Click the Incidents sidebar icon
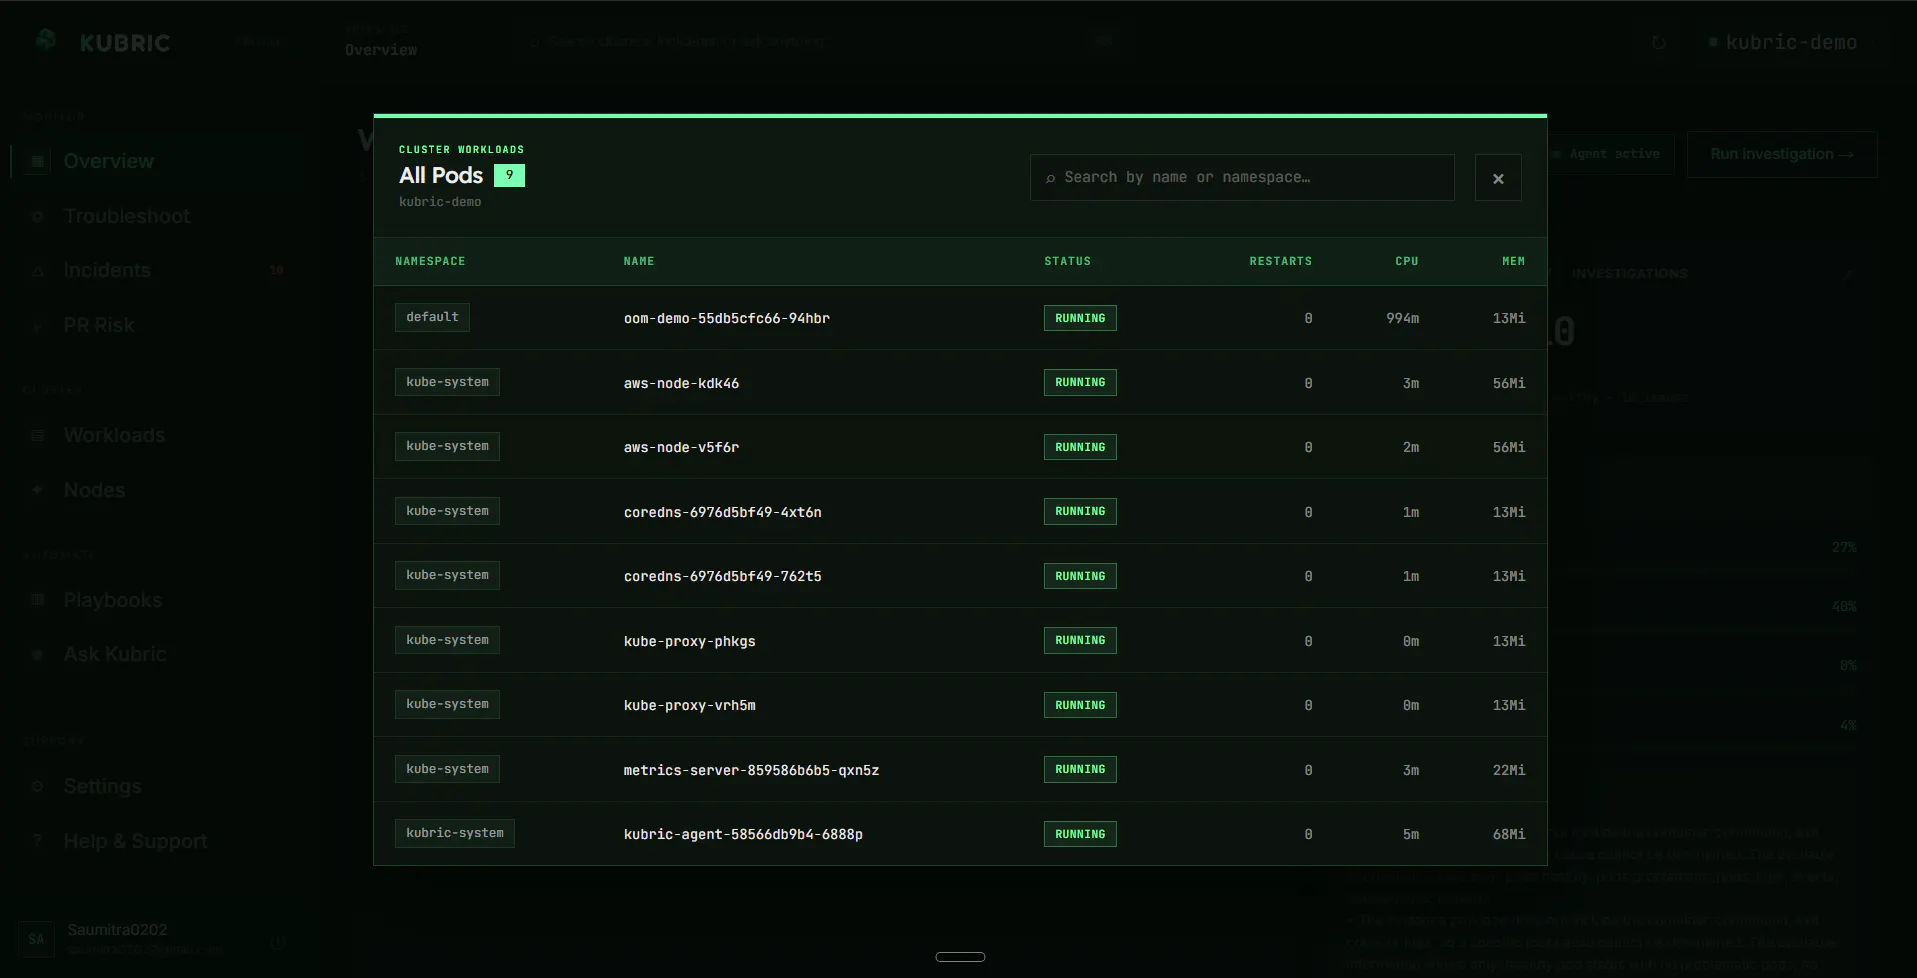Image resolution: width=1917 pixels, height=978 pixels. pyautogui.click(x=38, y=271)
